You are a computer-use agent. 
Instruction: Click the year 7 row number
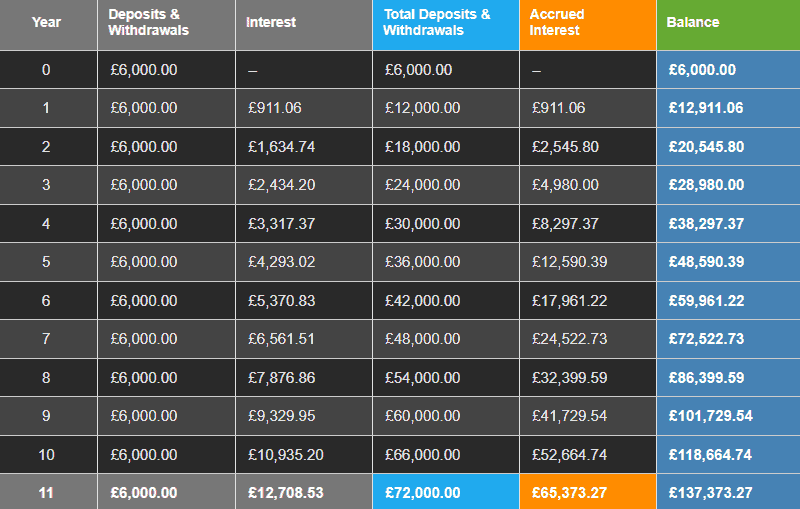46,339
